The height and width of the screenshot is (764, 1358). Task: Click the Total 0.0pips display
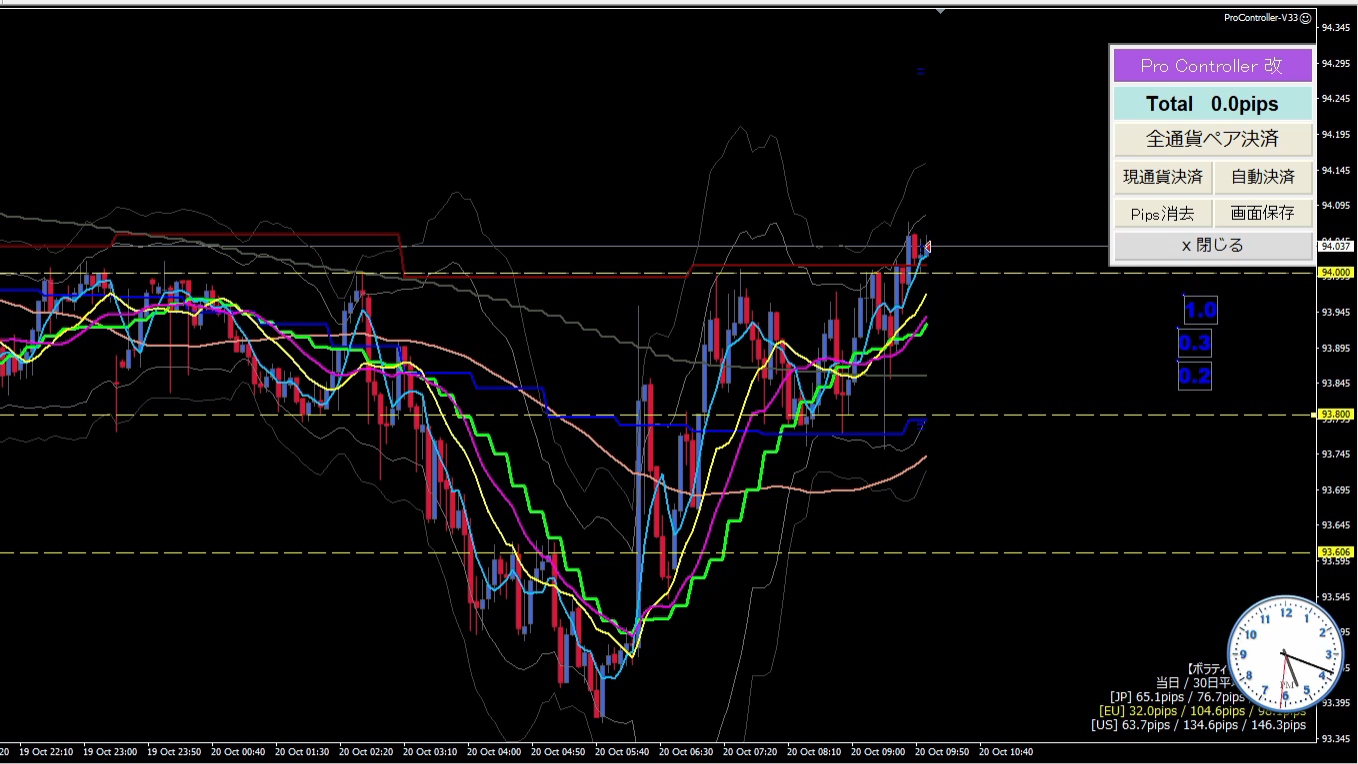tap(1212, 104)
